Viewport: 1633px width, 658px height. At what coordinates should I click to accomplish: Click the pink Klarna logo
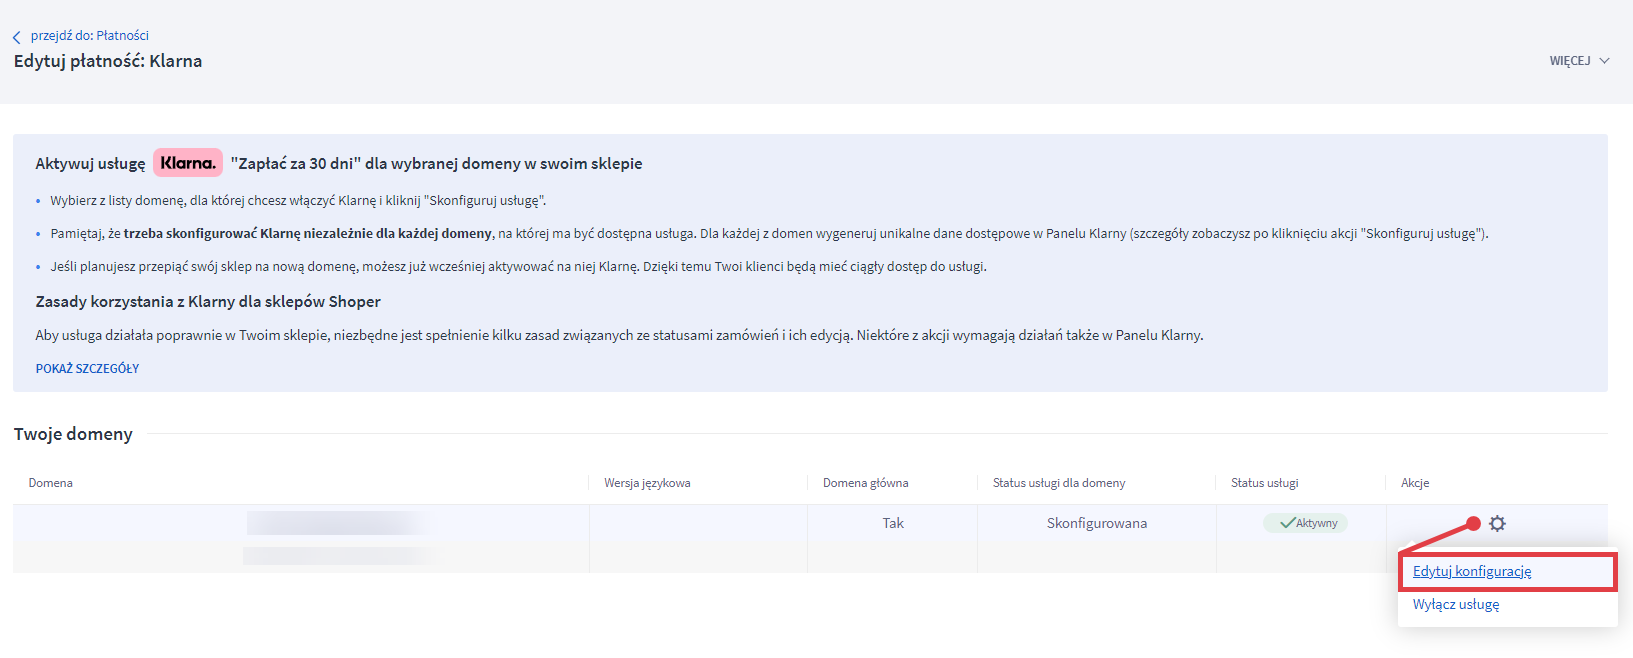pyautogui.click(x=188, y=163)
